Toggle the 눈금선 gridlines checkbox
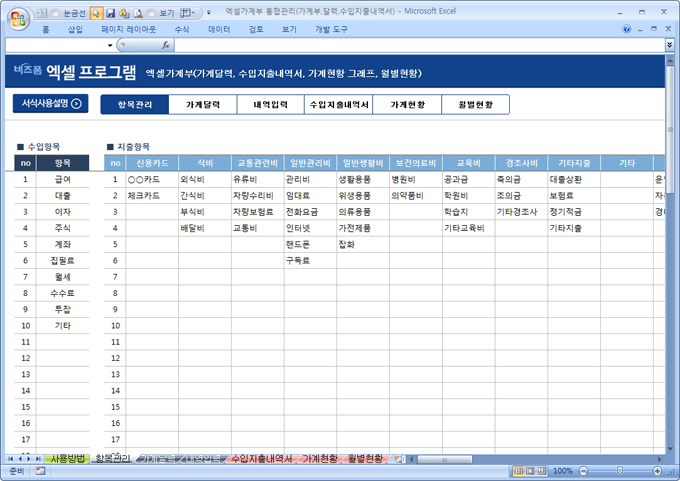This screenshot has width=680, height=481. [x=54, y=14]
